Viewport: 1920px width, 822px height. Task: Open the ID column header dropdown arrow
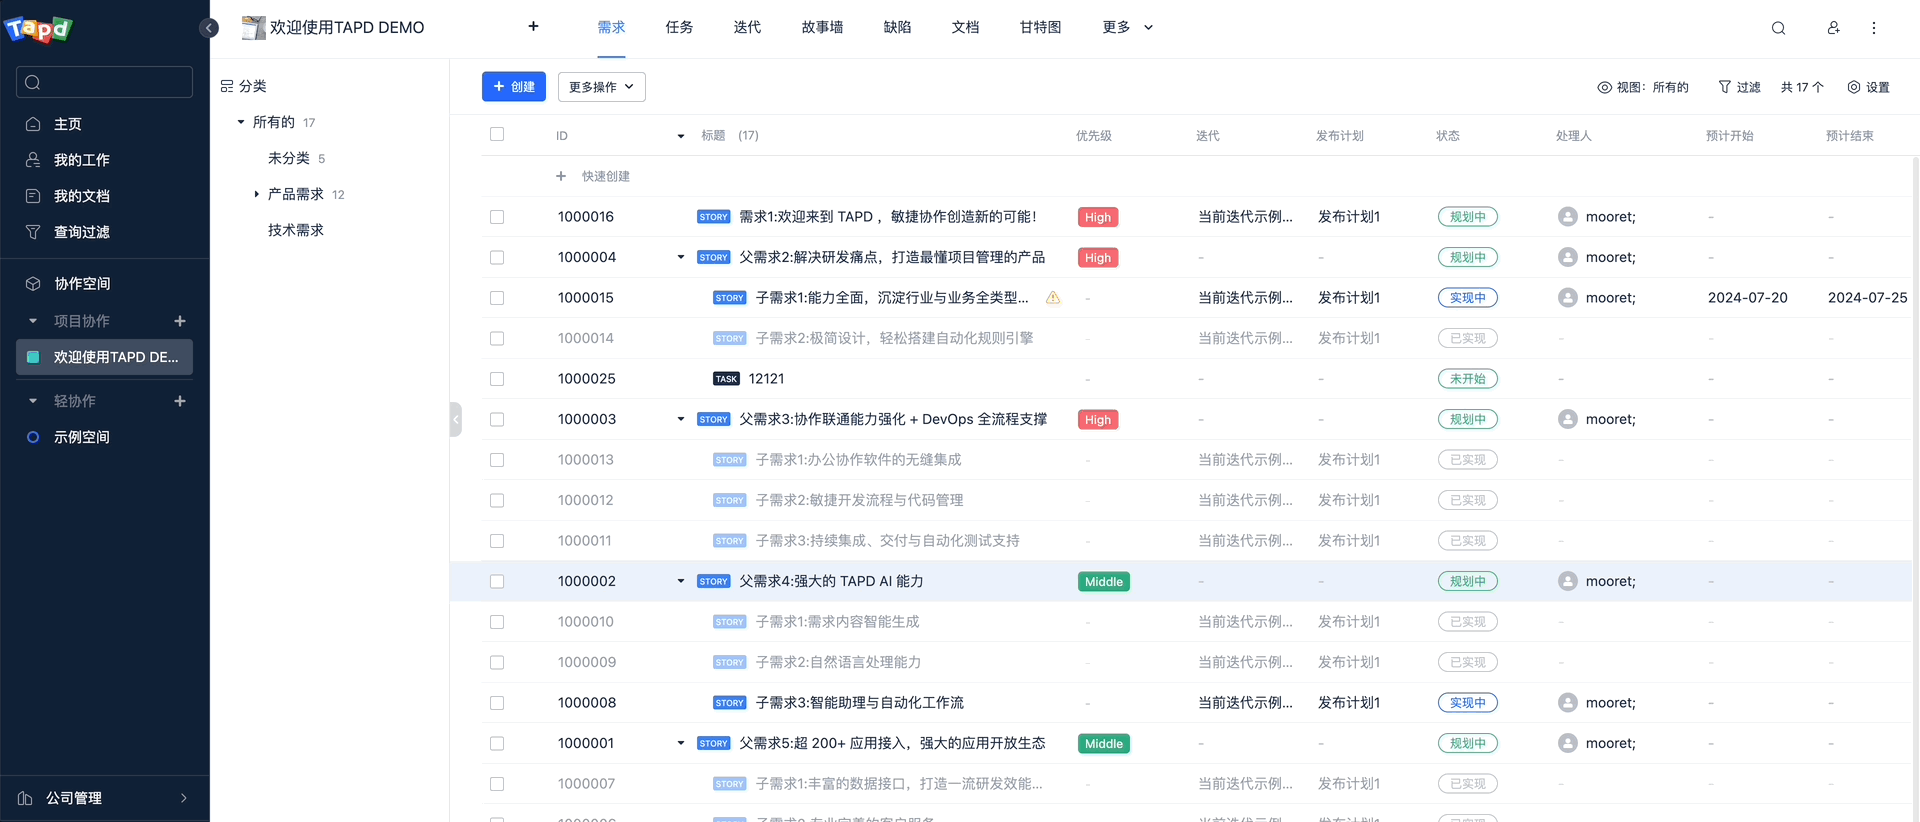tap(681, 136)
